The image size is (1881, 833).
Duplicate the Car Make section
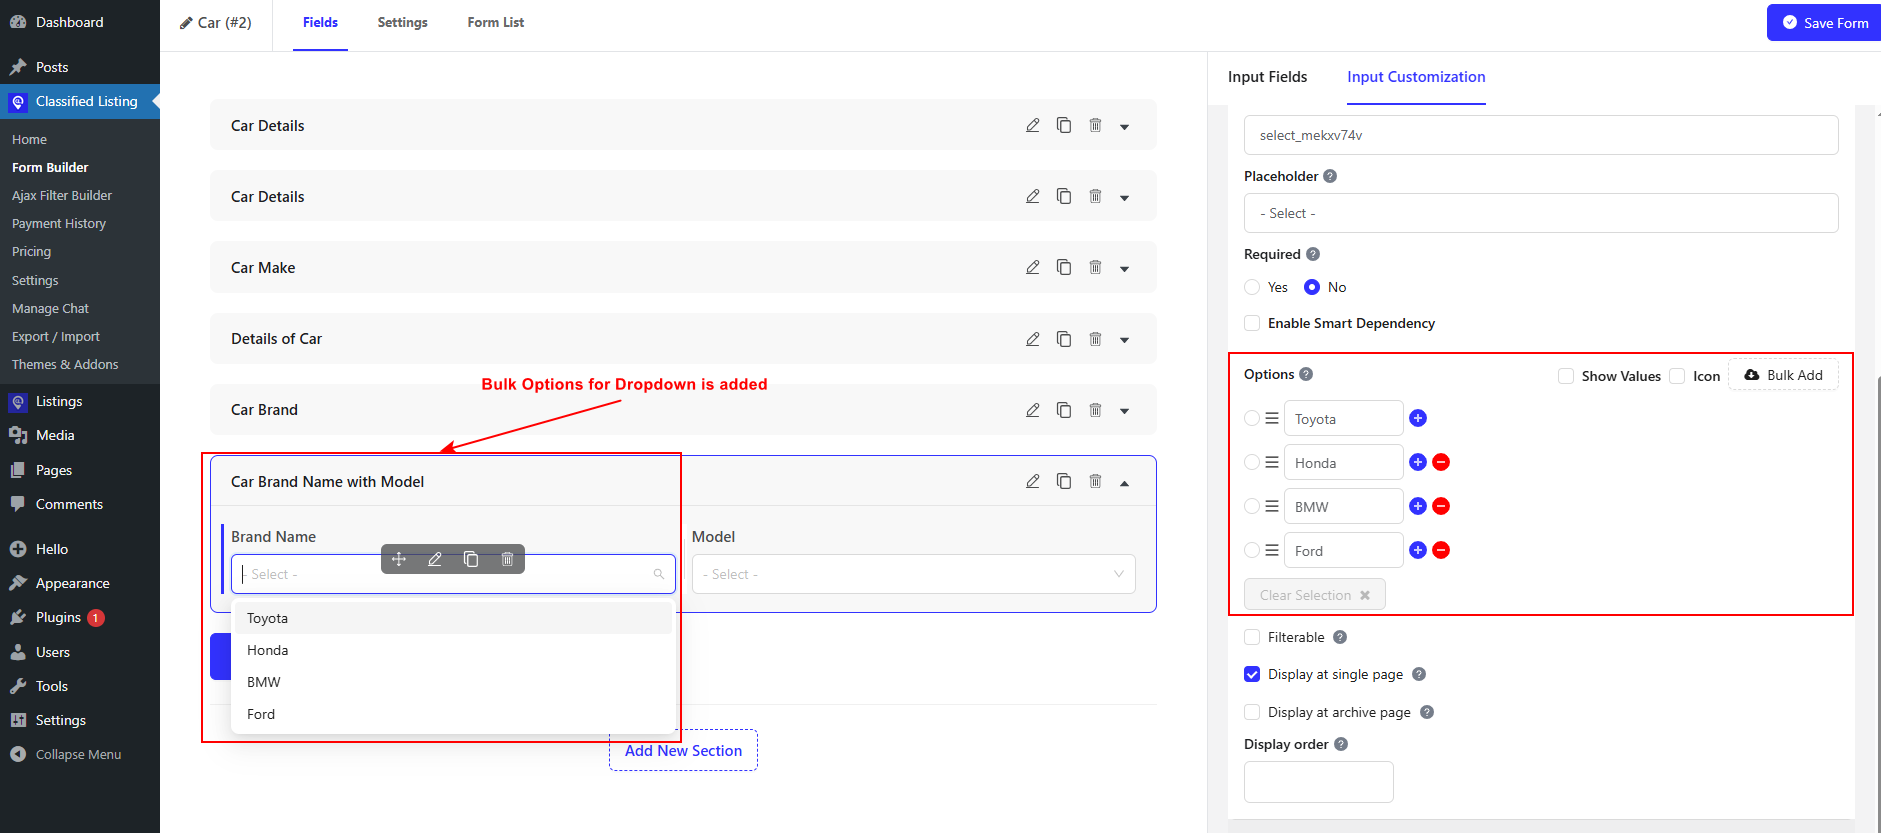pos(1064,267)
